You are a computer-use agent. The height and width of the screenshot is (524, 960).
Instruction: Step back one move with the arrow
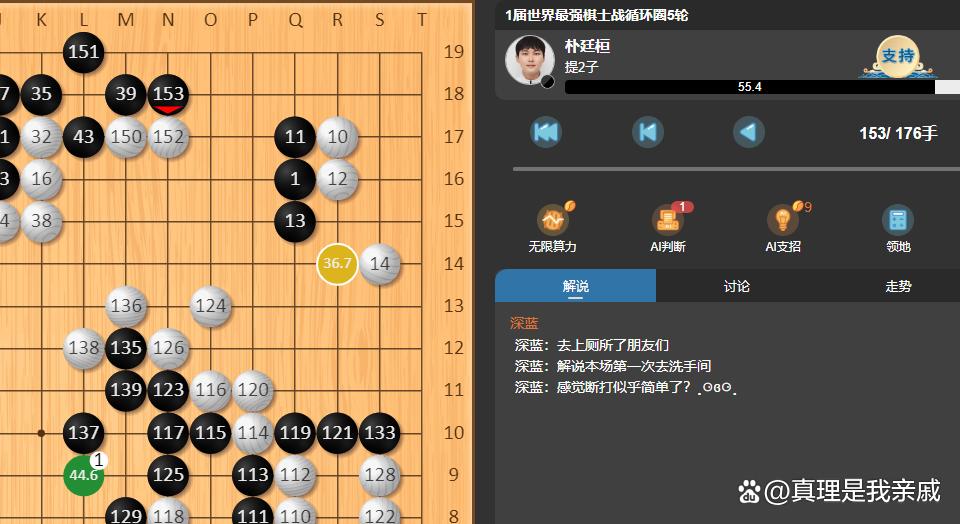click(x=748, y=132)
